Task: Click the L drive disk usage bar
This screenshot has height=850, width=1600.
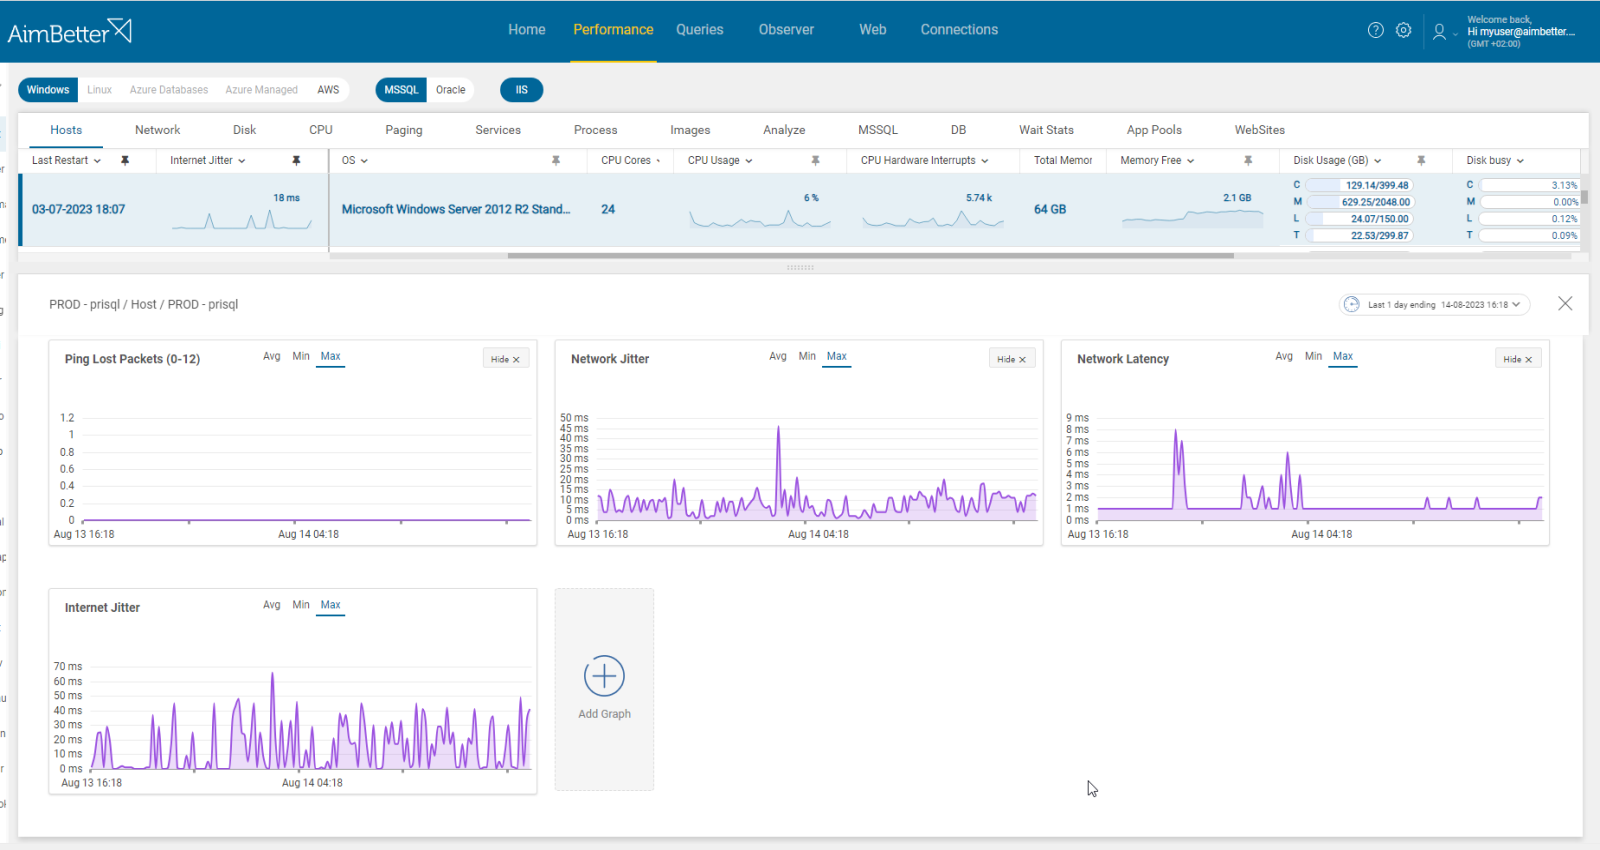Action: point(1360,219)
